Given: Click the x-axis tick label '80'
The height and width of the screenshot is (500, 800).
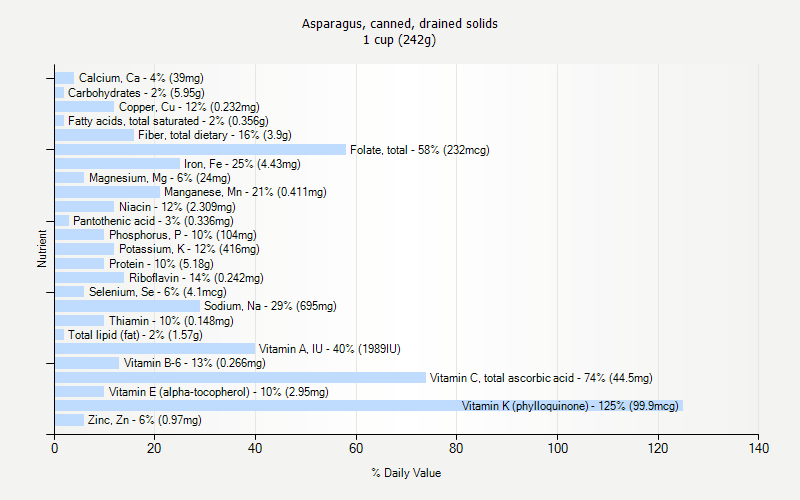Looking at the screenshot, I should pos(456,448).
